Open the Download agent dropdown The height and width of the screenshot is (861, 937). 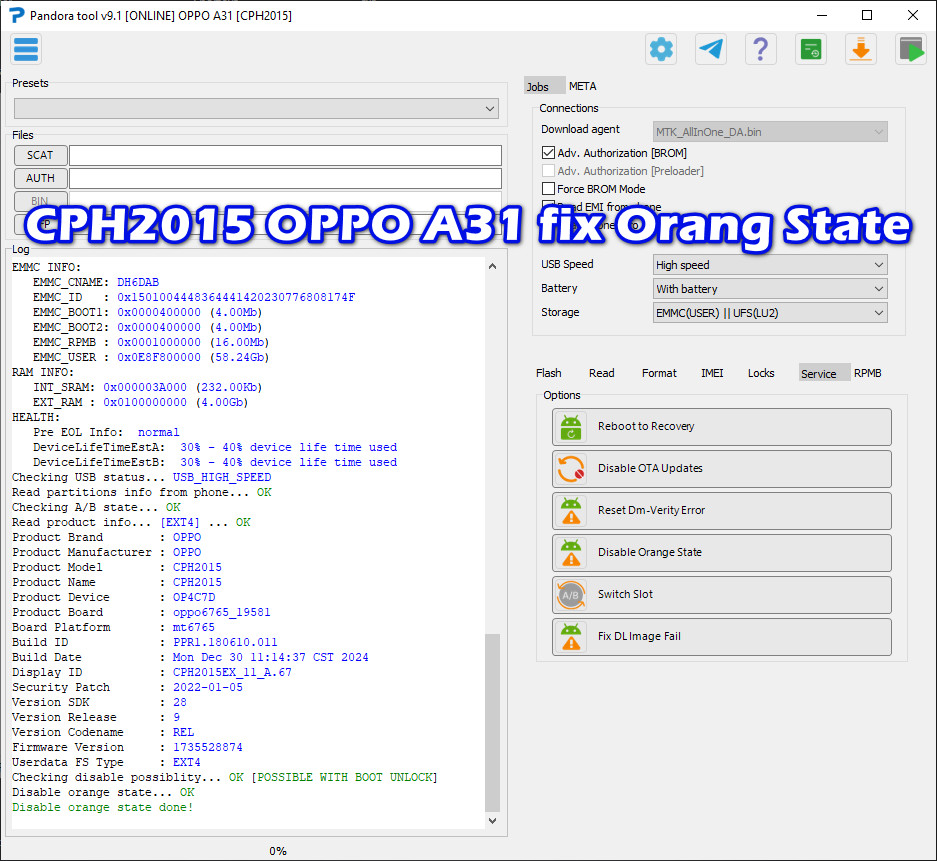(770, 132)
